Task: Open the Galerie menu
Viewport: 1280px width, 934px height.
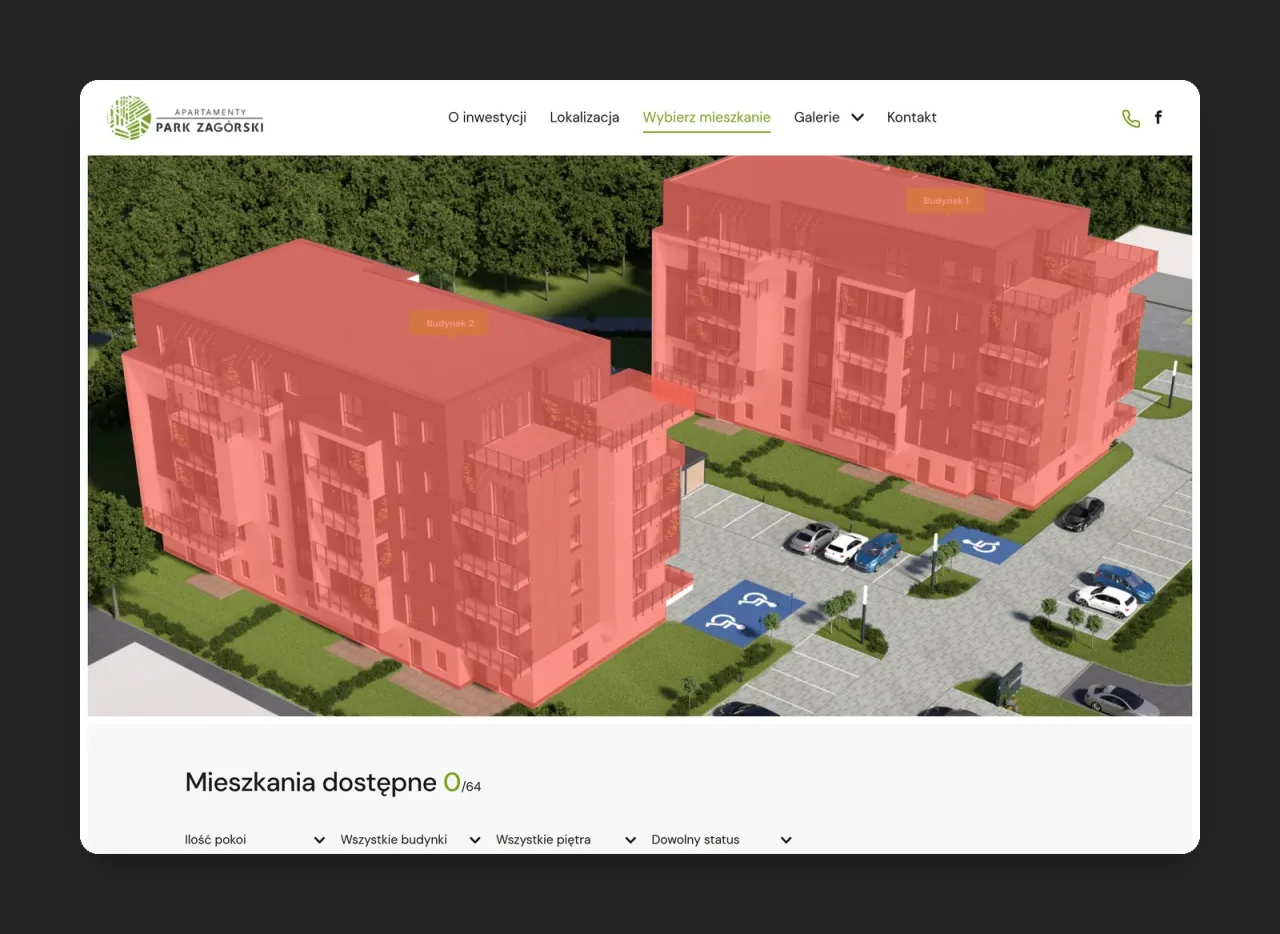Action: coord(817,117)
